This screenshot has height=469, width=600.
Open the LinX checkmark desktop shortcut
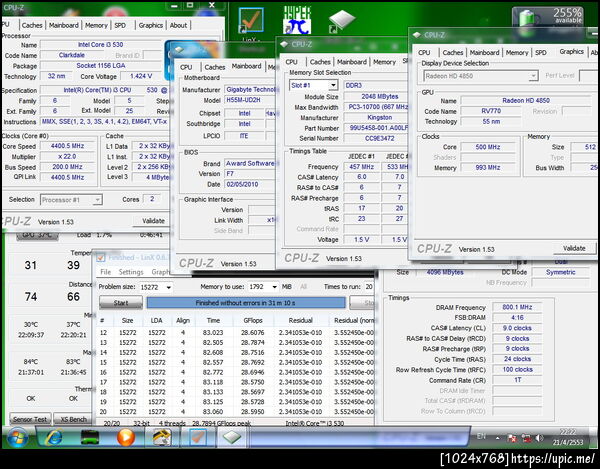[x=251, y=20]
